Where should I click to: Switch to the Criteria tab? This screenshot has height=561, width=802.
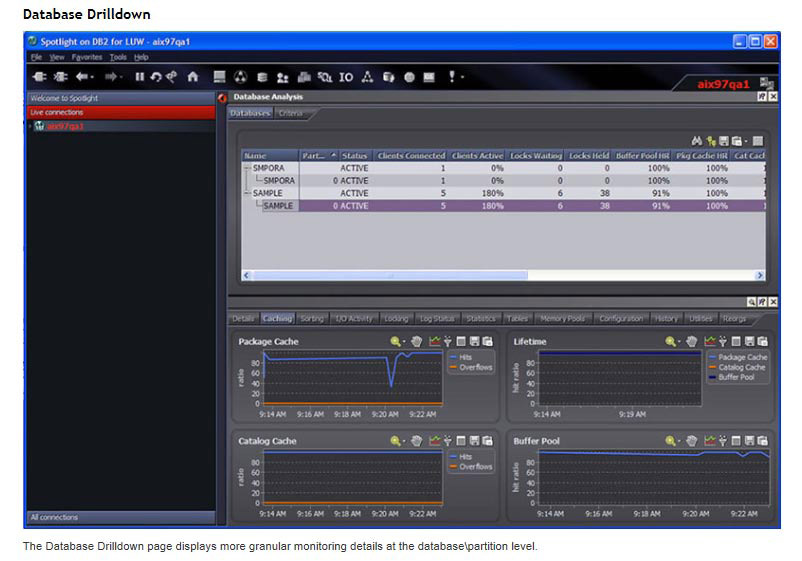tap(291, 113)
